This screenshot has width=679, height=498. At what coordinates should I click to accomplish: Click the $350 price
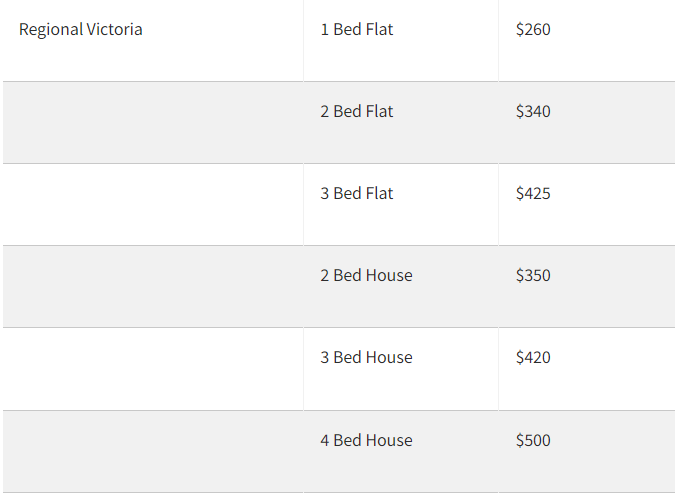pyautogui.click(x=533, y=275)
